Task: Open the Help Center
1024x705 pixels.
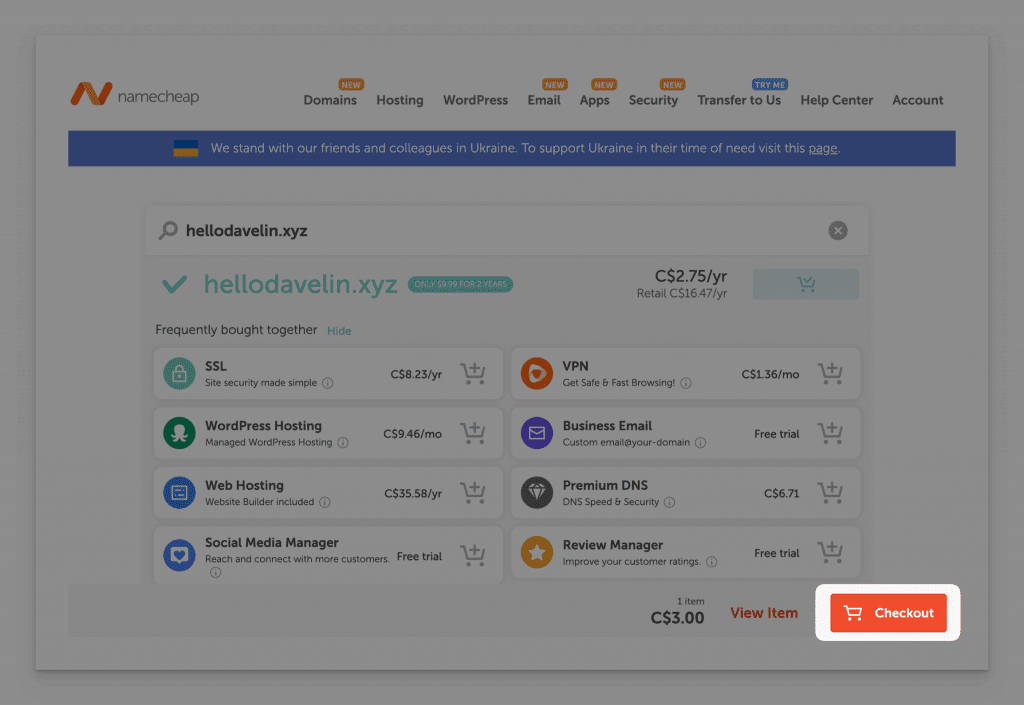Action: pyautogui.click(x=837, y=100)
